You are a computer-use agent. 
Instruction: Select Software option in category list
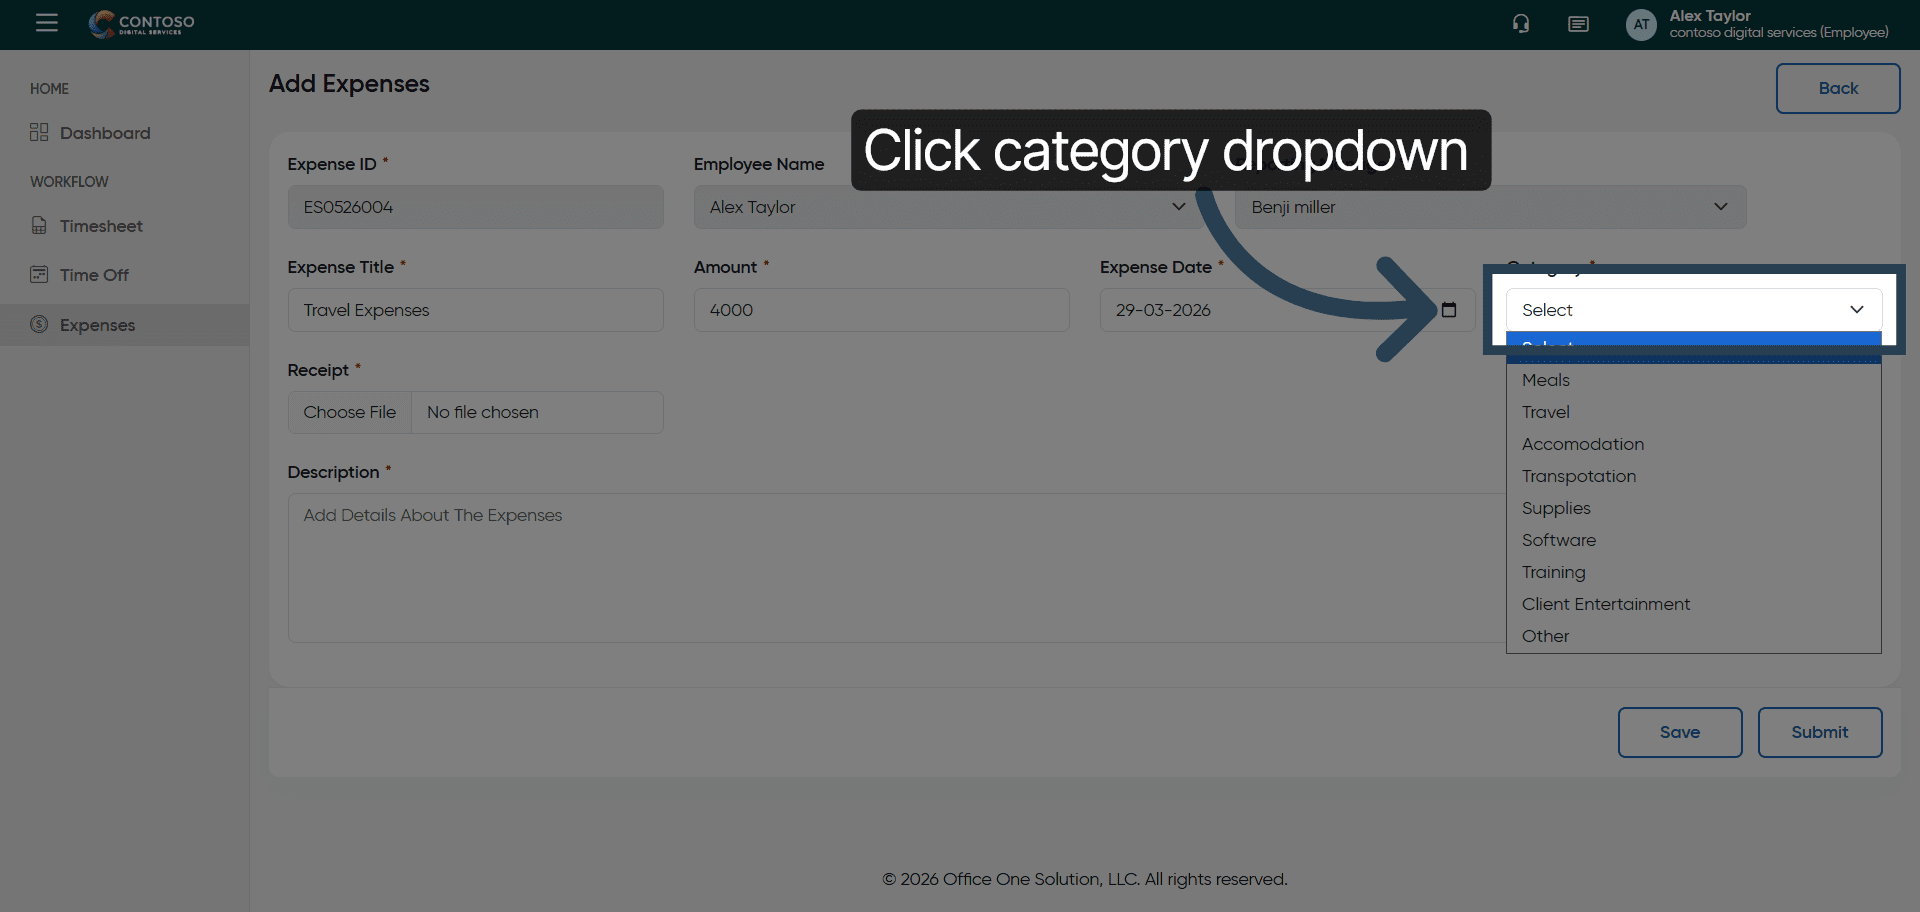(1558, 540)
